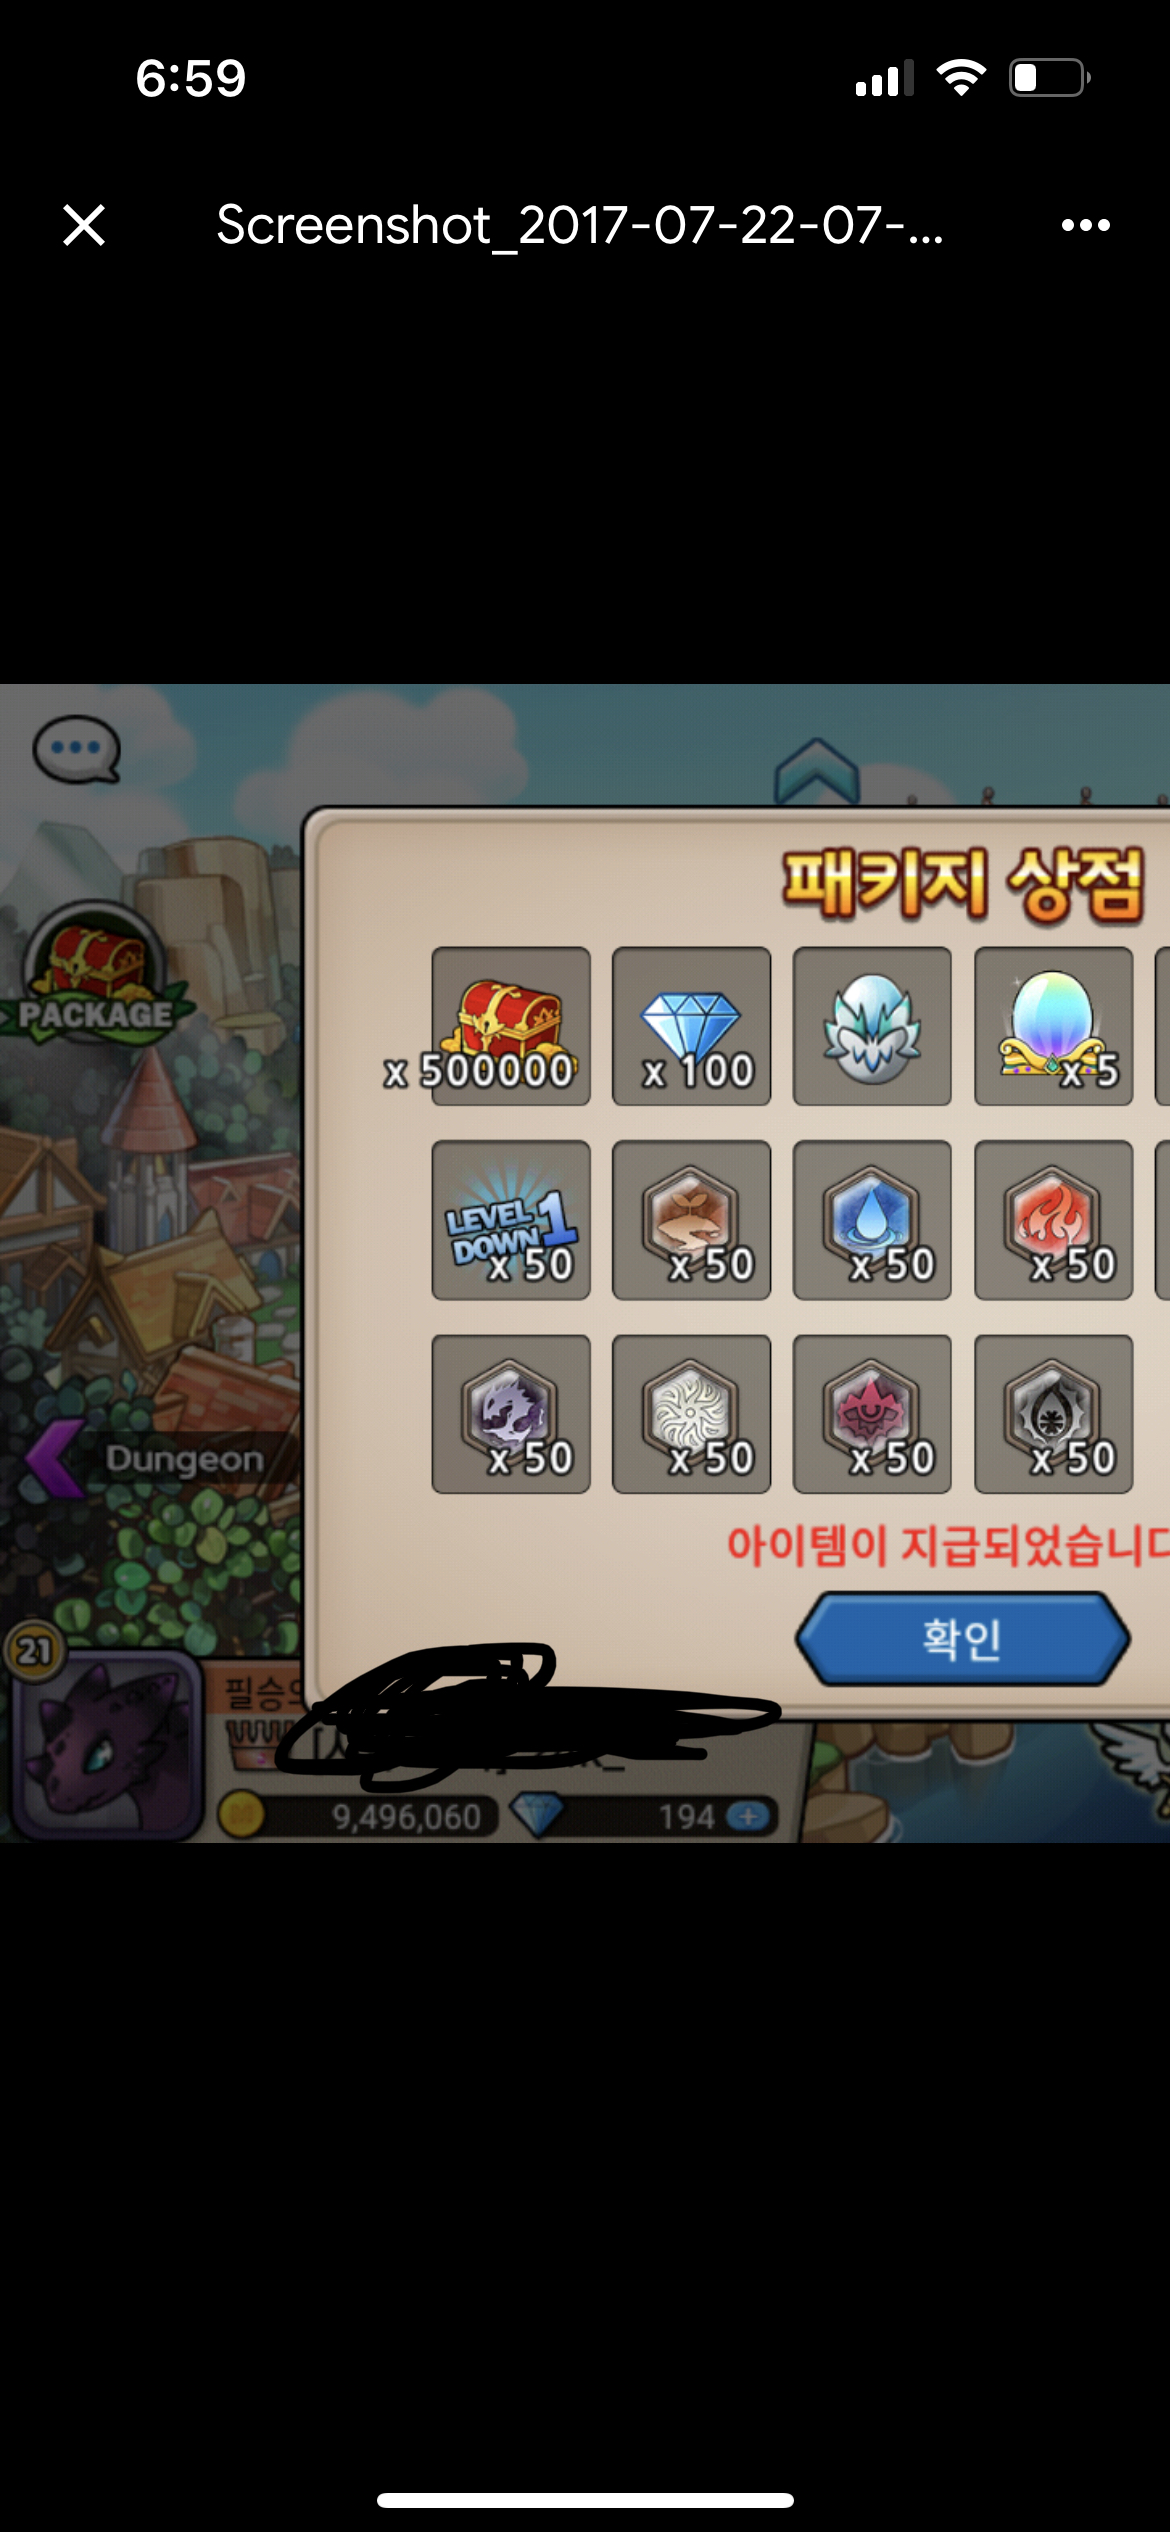
Task: Tap the white dragon egg item
Action: pos(872,1026)
